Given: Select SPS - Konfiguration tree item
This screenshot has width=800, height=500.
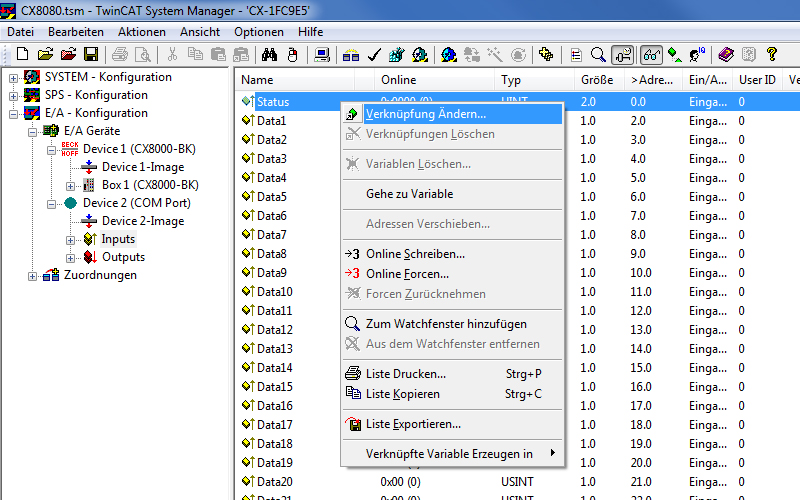Looking at the screenshot, I should point(96,95).
